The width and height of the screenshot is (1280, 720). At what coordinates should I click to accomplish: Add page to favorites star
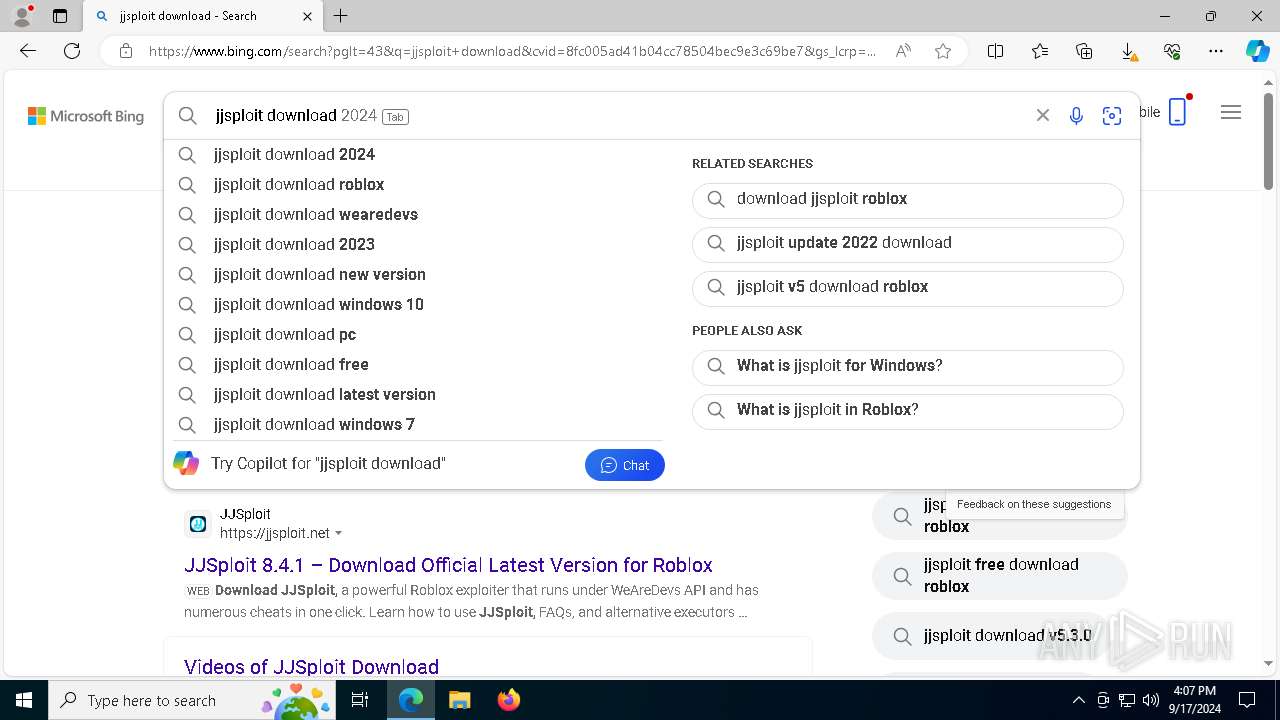point(942,51)
